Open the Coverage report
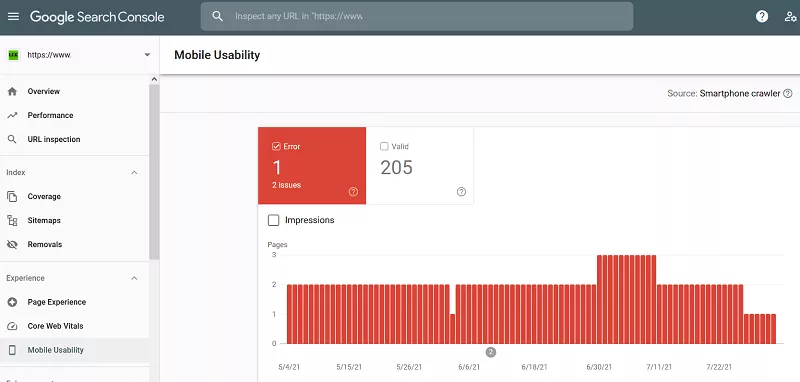The image size is (800, 382). [74, 196]
